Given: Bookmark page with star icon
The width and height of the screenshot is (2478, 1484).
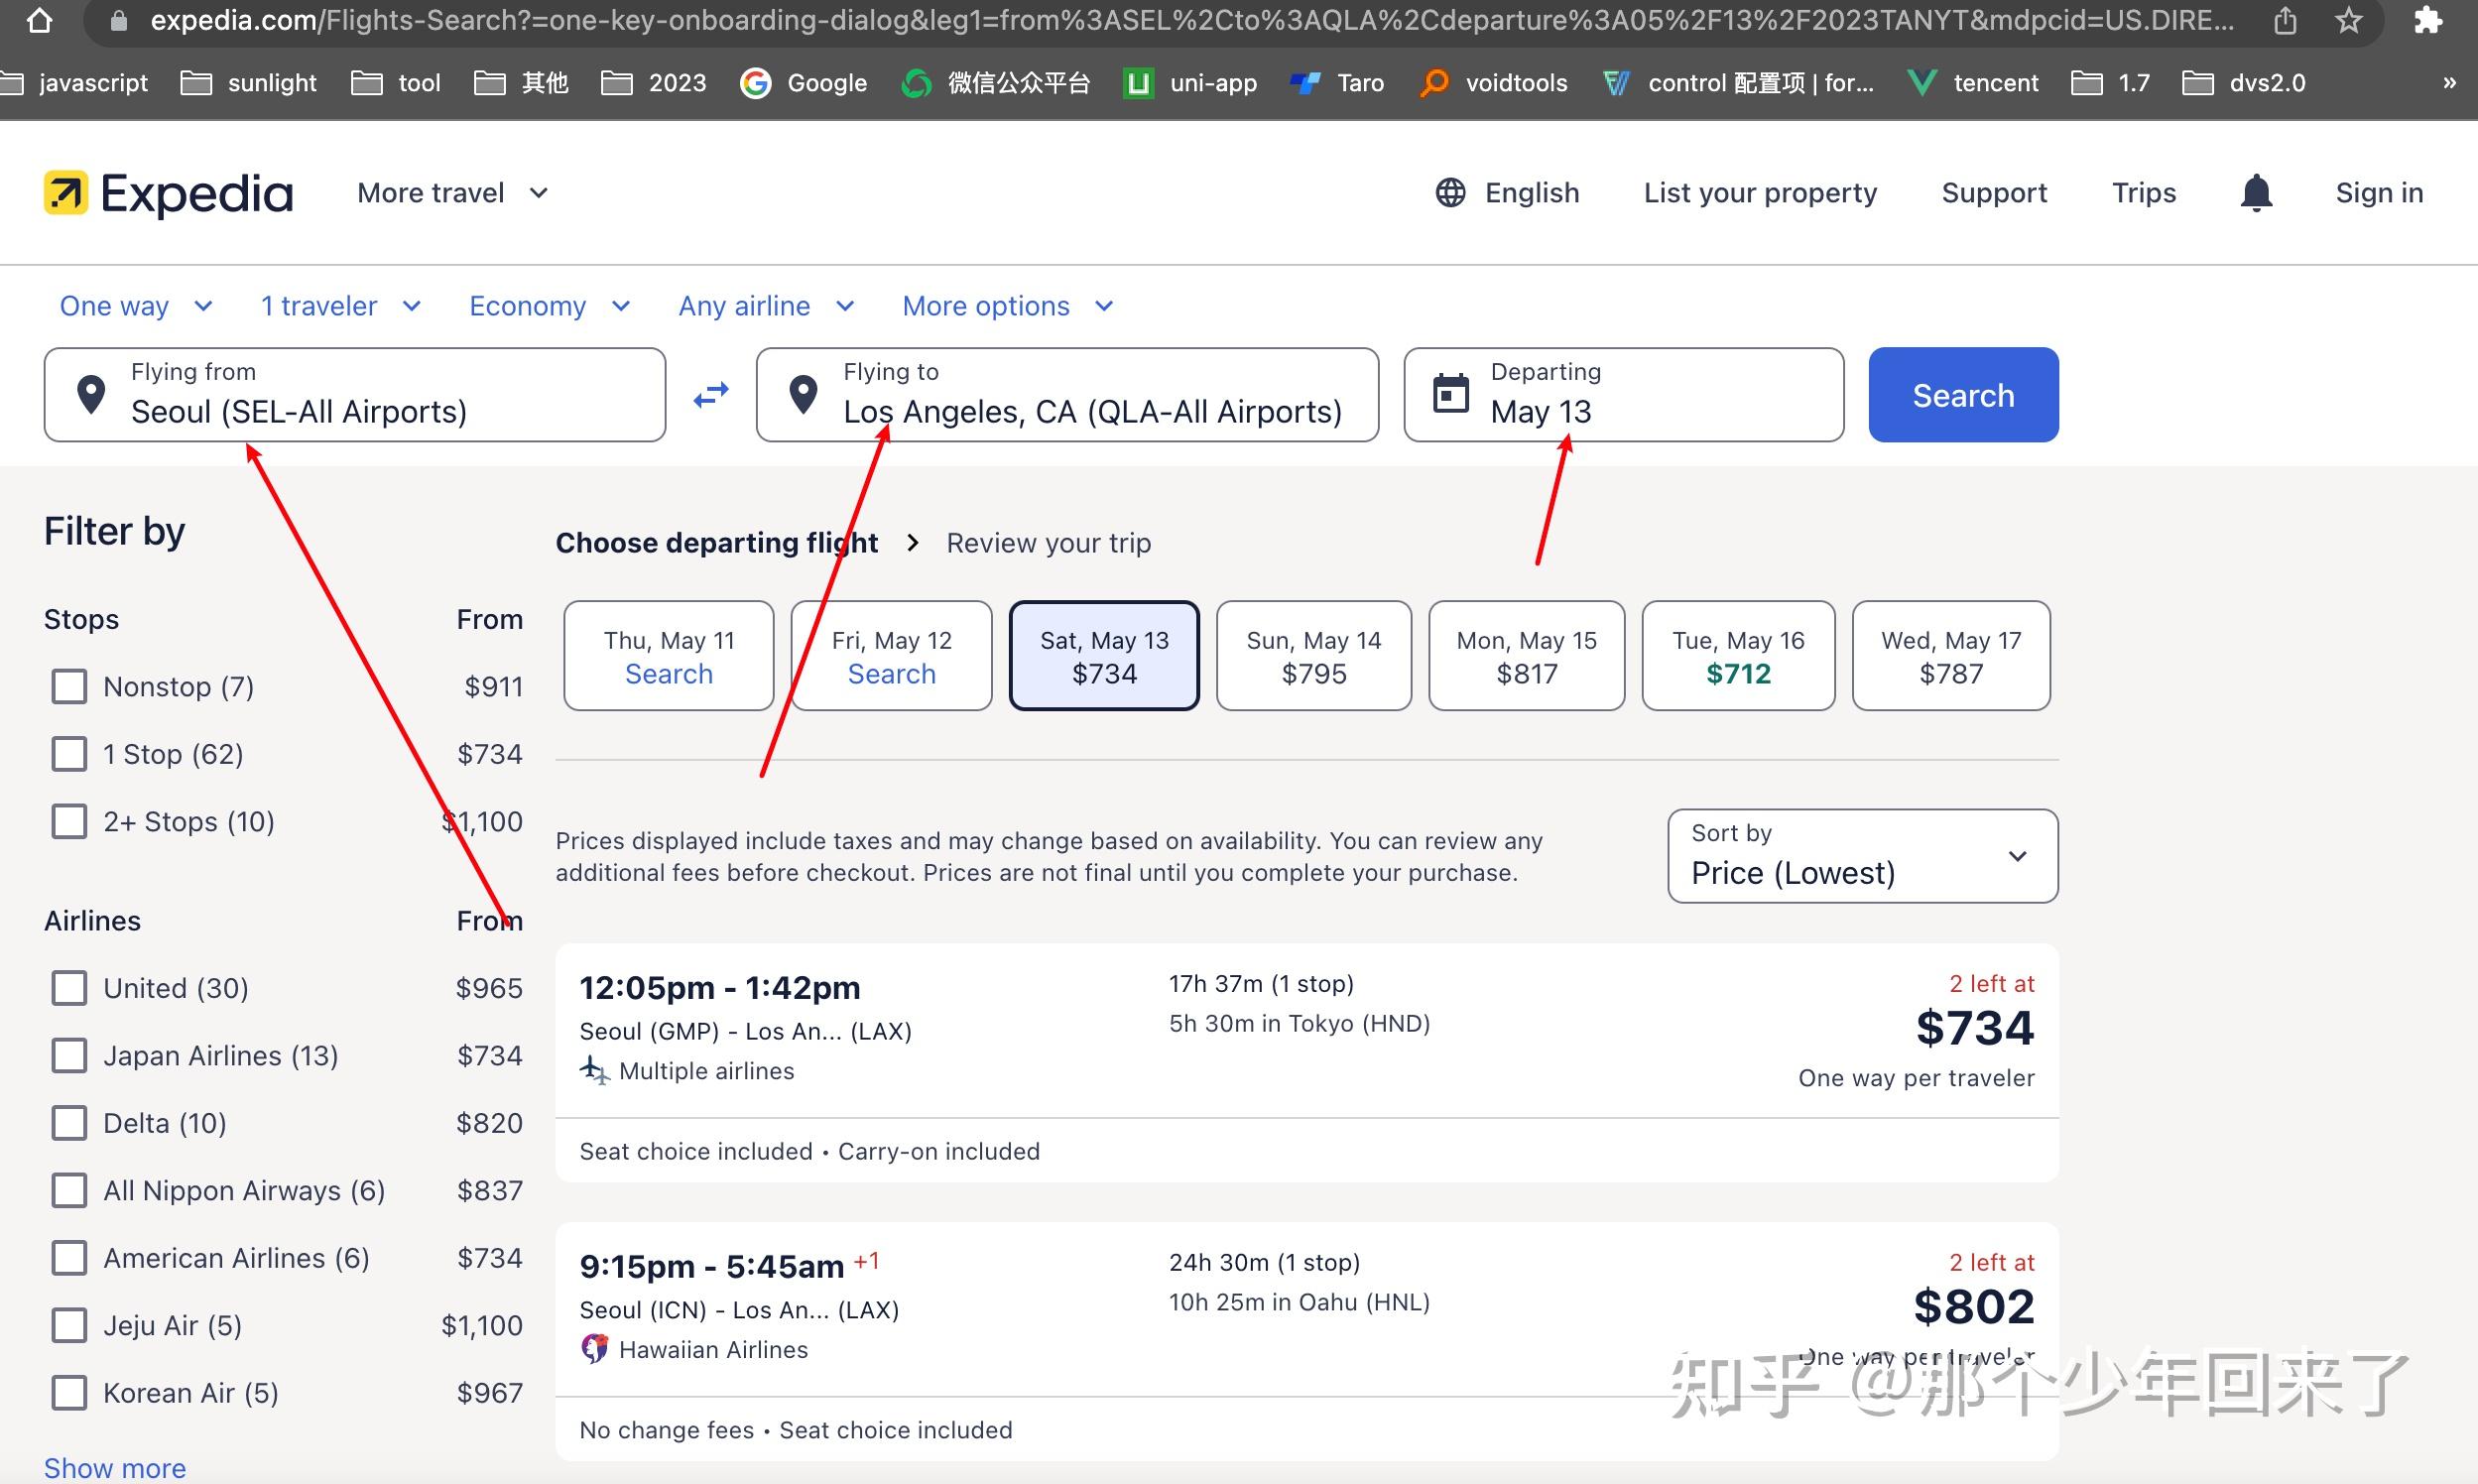Looking at the screenshot, I should 2349,20.
